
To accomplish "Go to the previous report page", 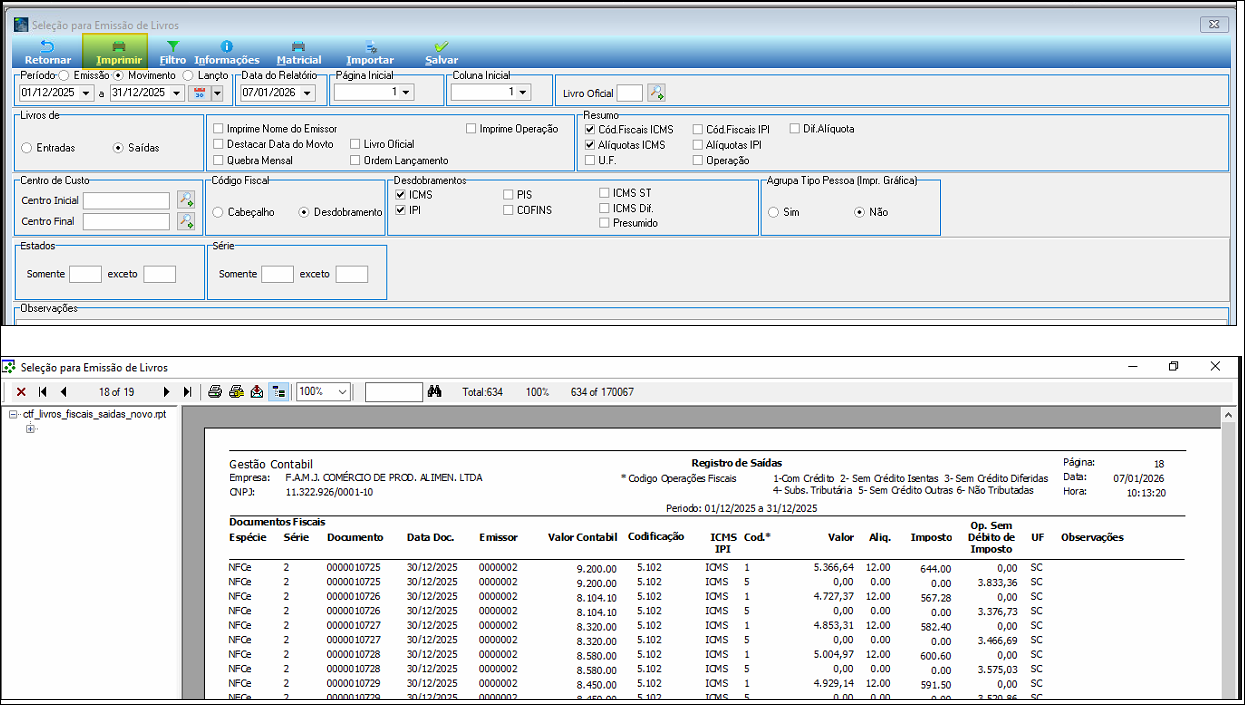I will (63, 392).
